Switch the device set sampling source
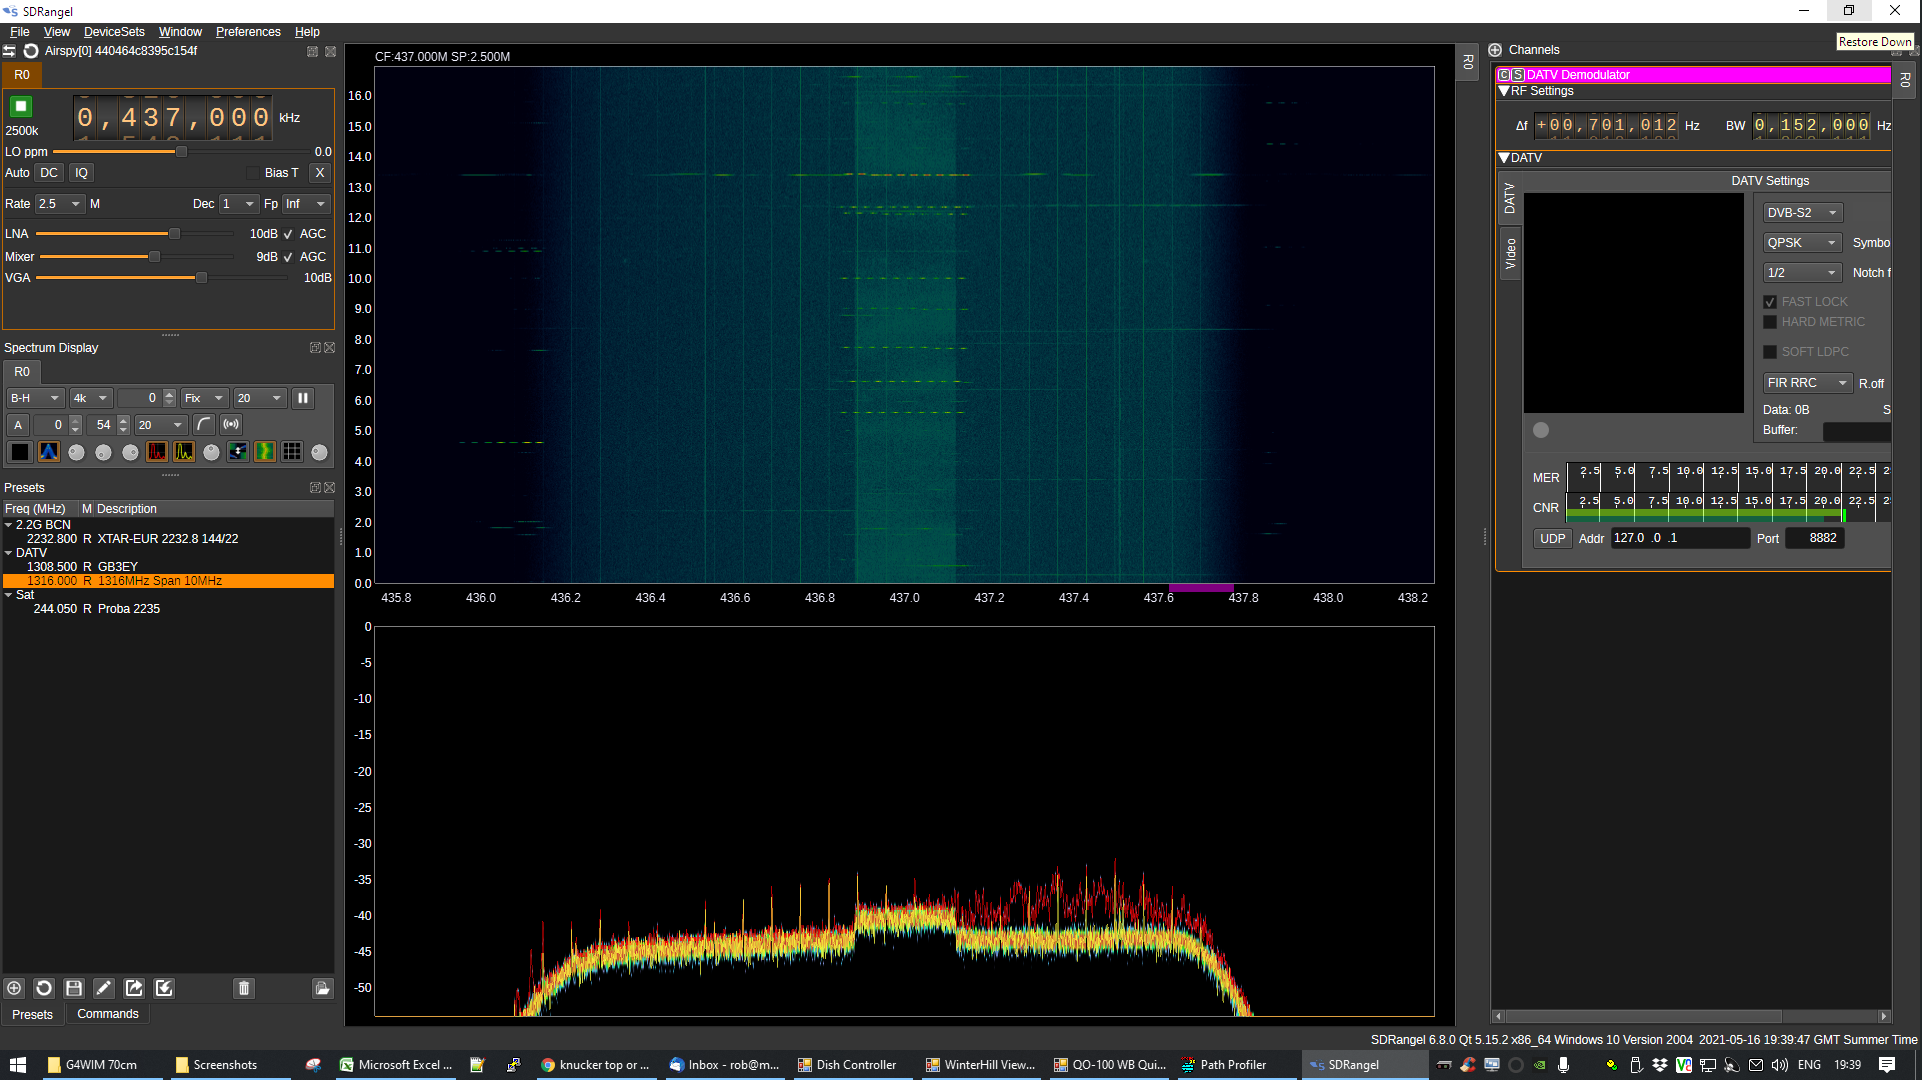 click(x=9, y=51)
